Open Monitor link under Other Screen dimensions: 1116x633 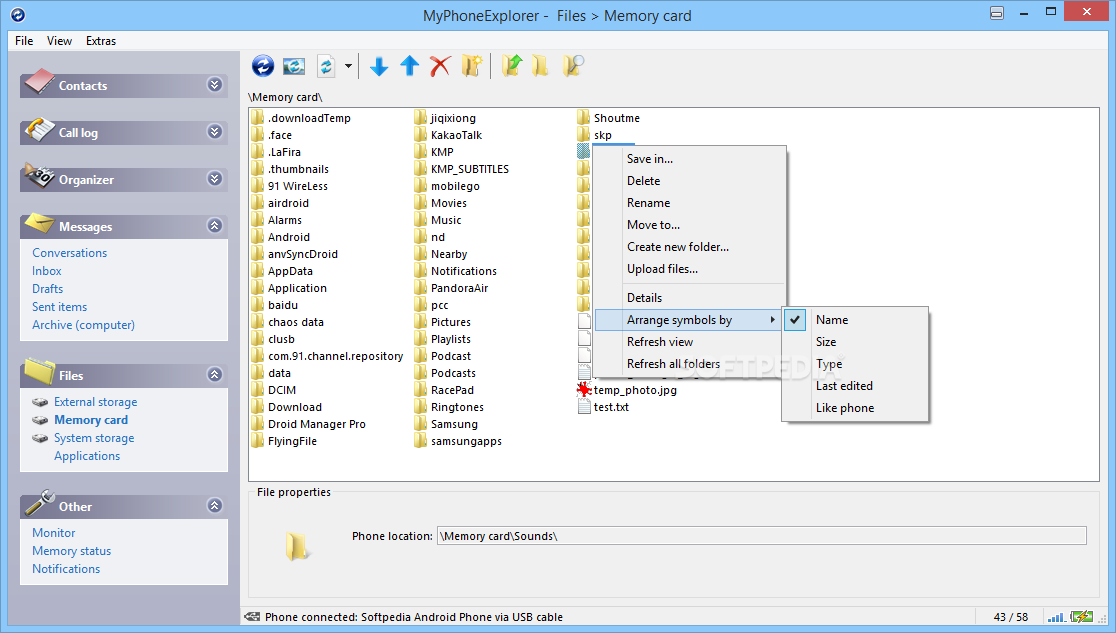tap(53, 533)
